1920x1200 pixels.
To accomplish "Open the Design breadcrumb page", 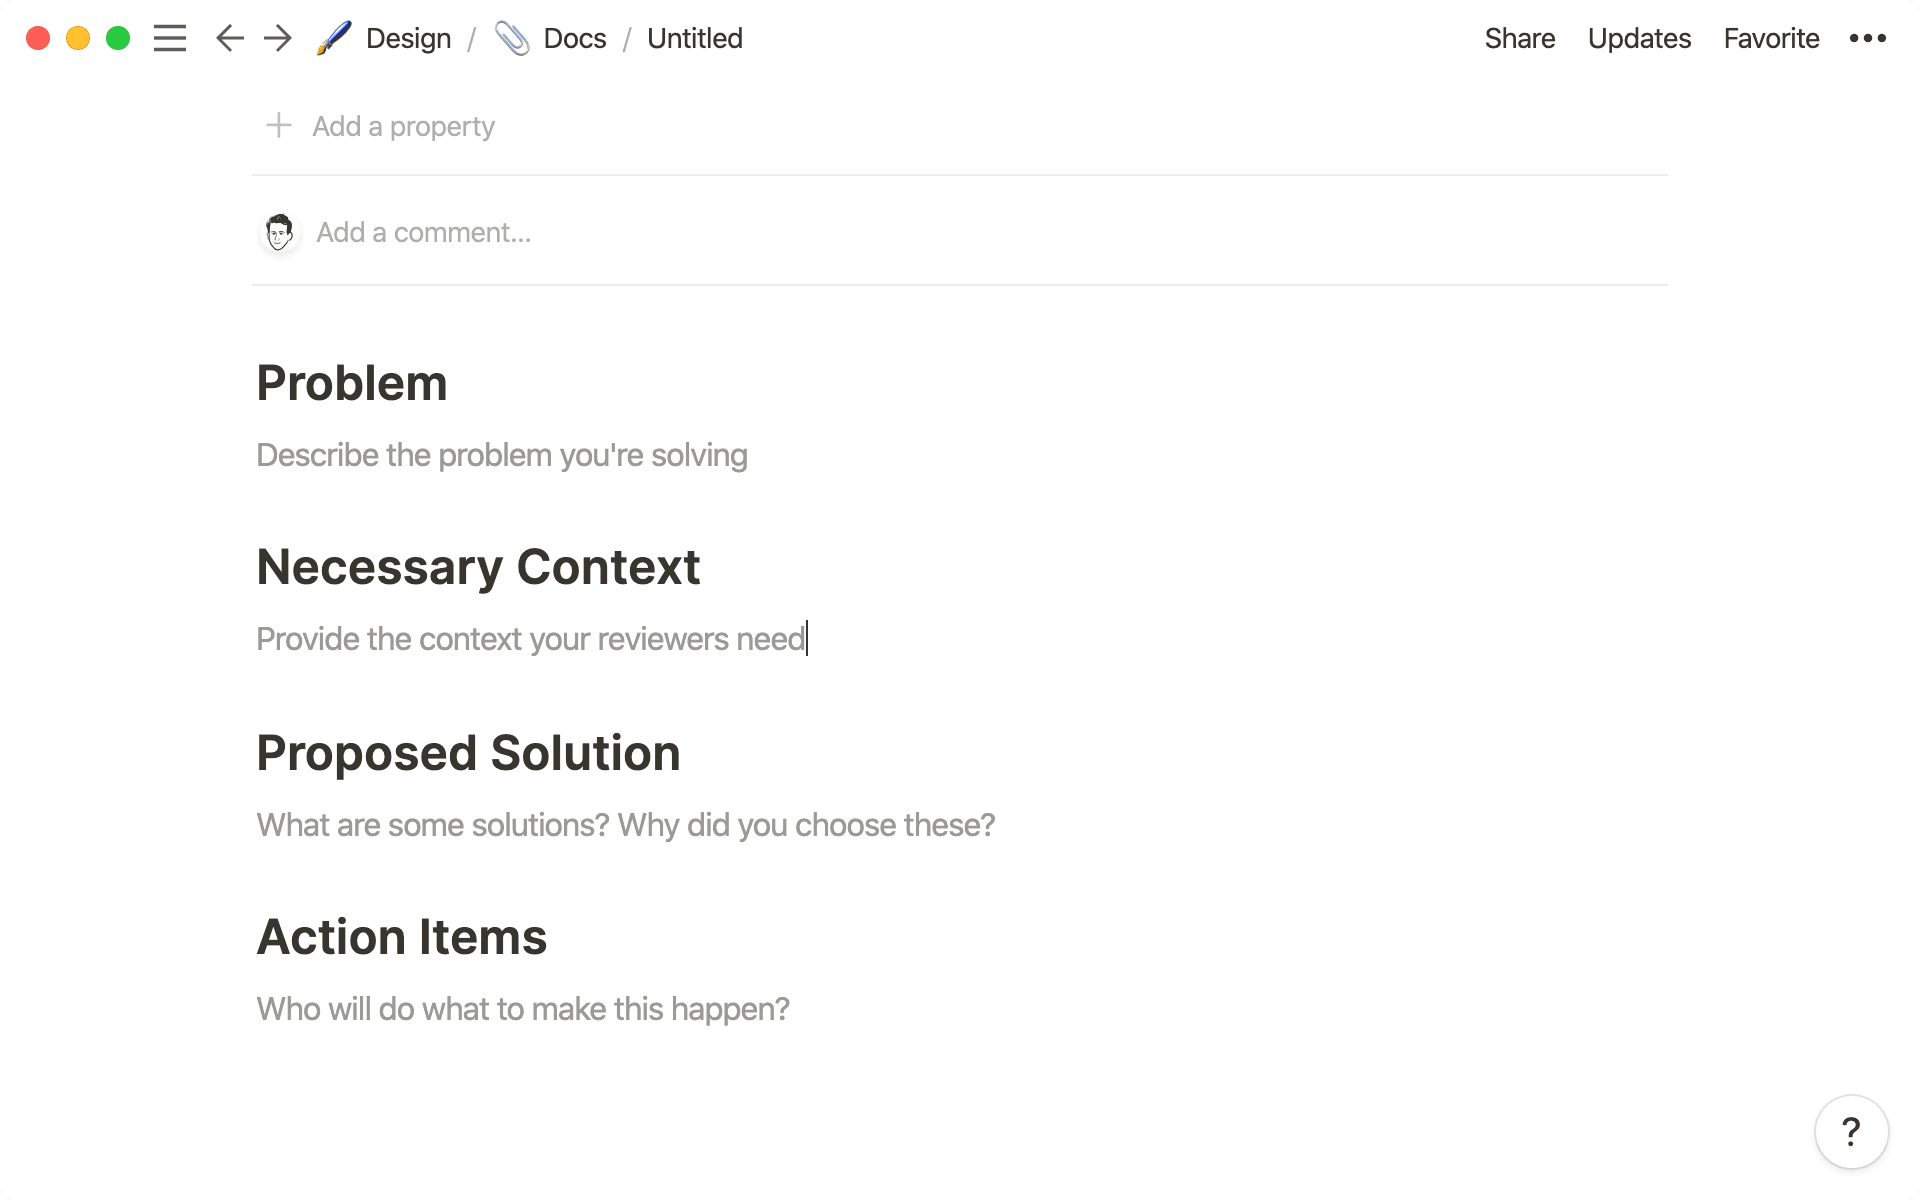I will click(407, 38).
